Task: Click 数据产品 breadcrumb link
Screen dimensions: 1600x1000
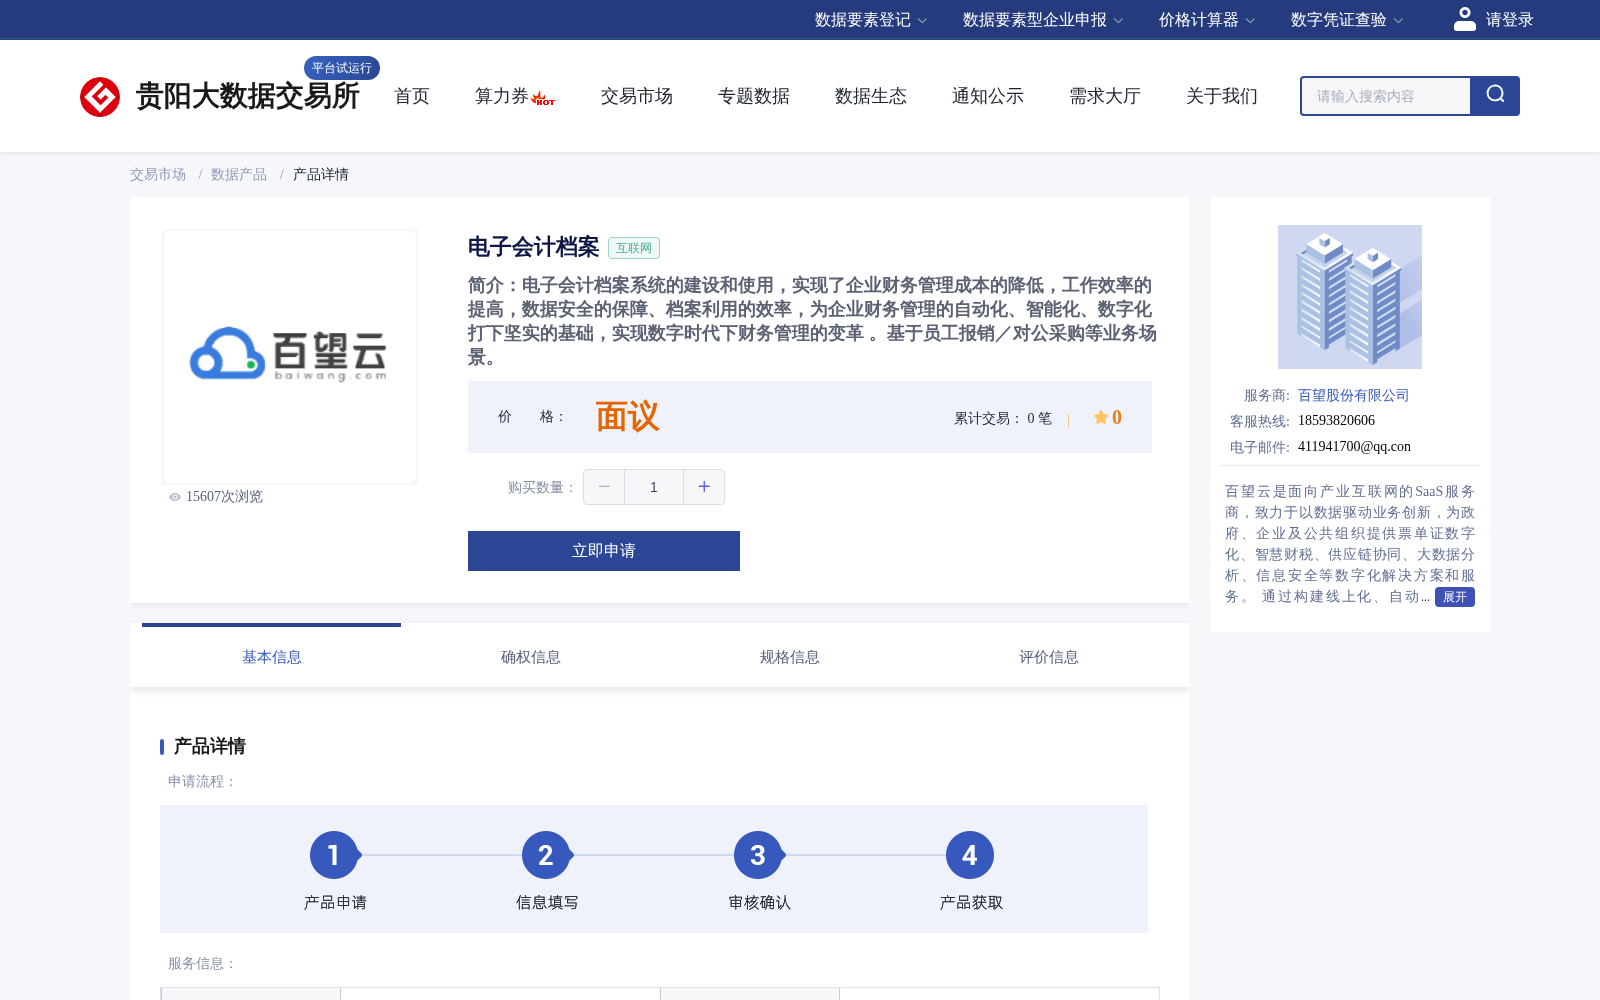Action: click(239, 175)
